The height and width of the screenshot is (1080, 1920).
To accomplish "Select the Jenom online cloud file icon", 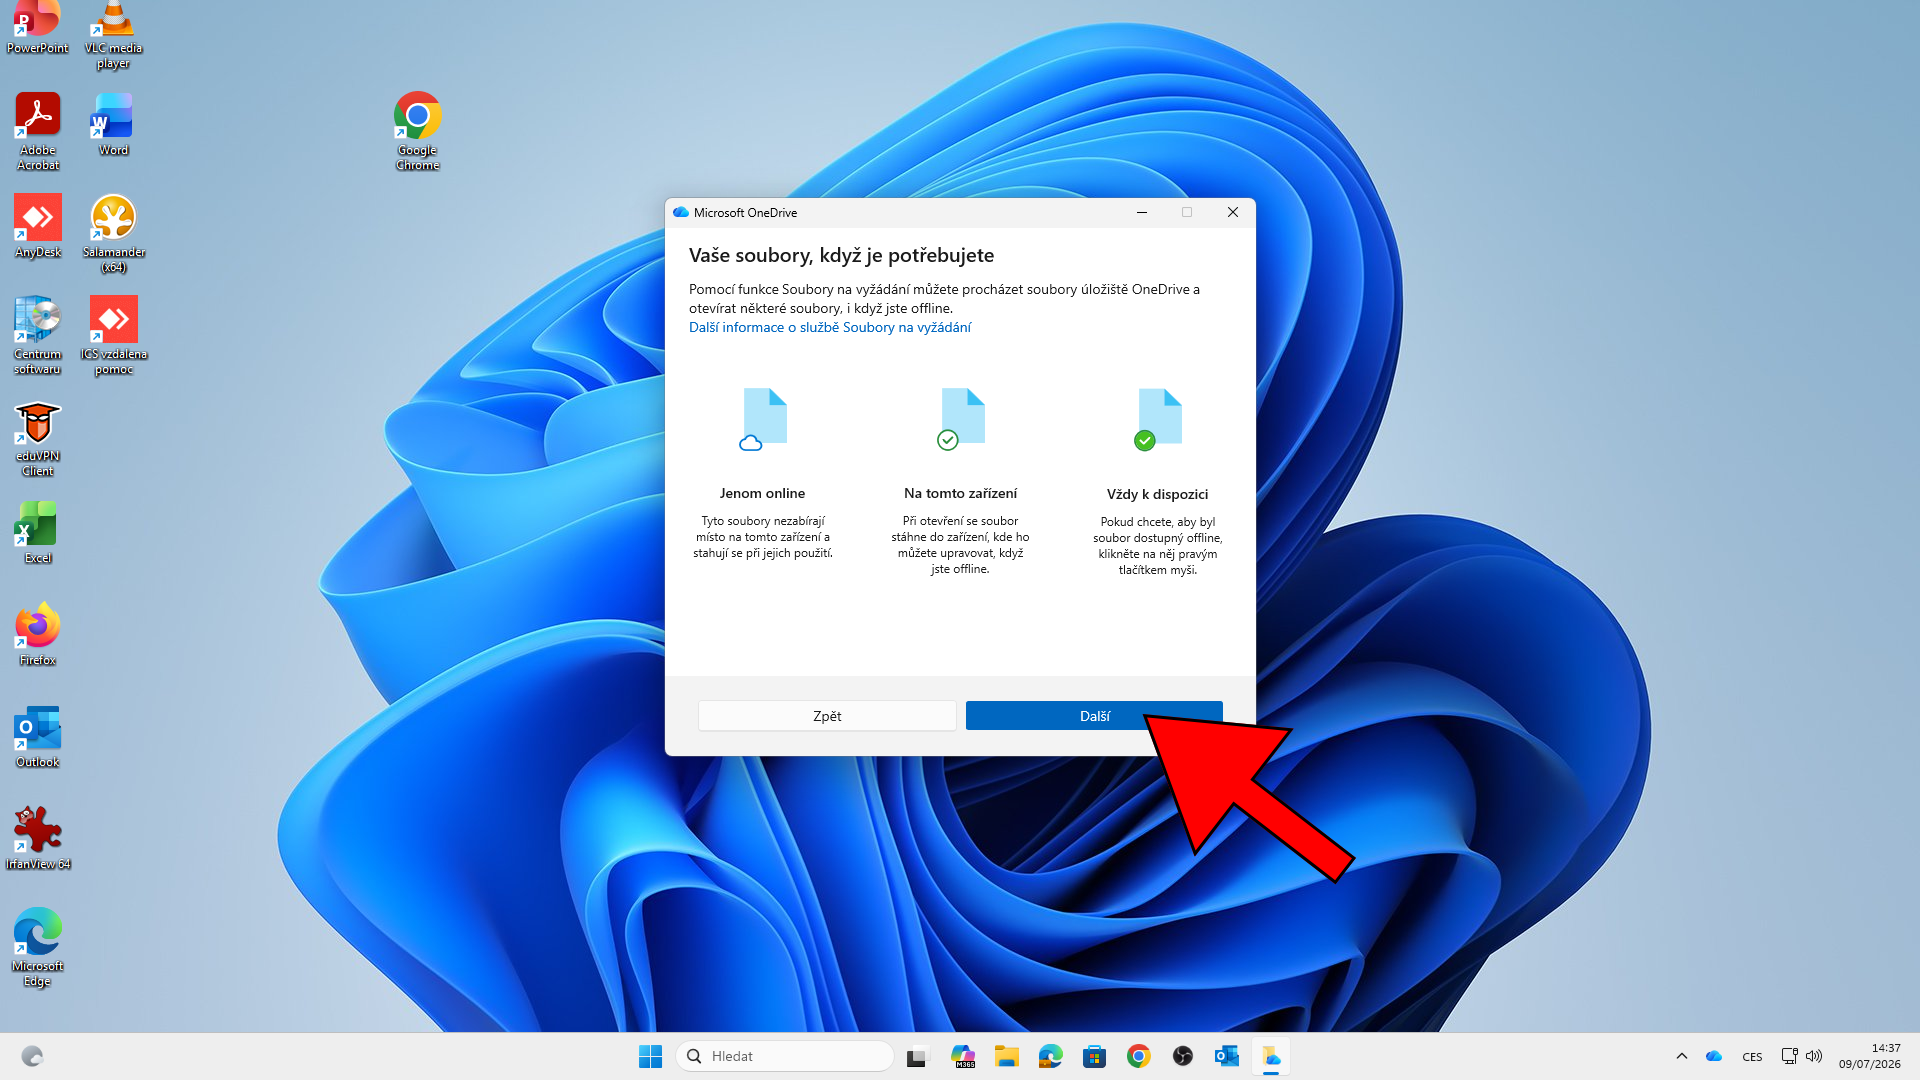I will [764, 420].
